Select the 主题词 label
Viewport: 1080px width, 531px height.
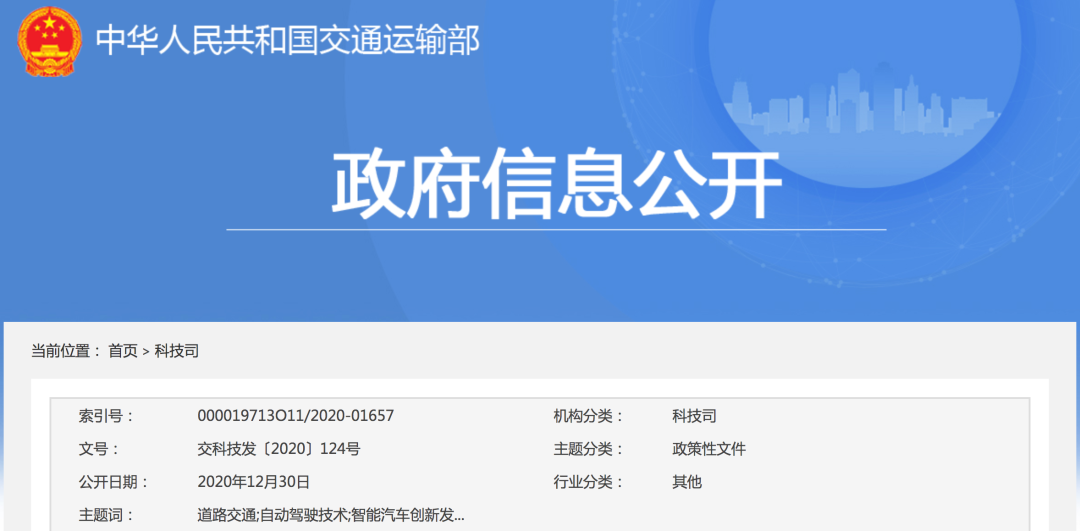click(x=106, y=515)
